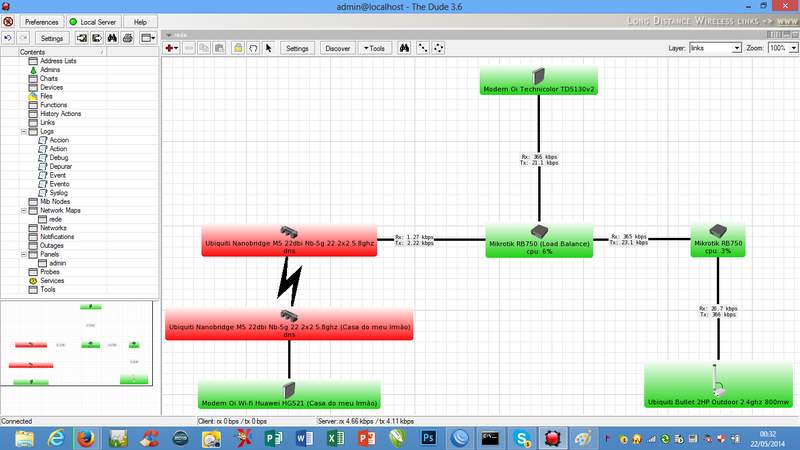The width and height of the screenshot is (800, 450).
Task: Open the Preferences button
Action: click(x=41, y=22)
